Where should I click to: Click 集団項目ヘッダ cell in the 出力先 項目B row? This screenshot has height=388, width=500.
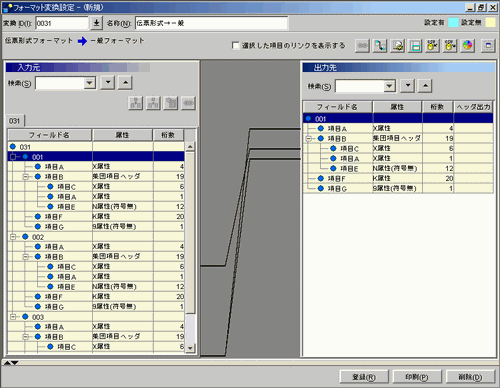pyautogui.click(x=397, y=138)
